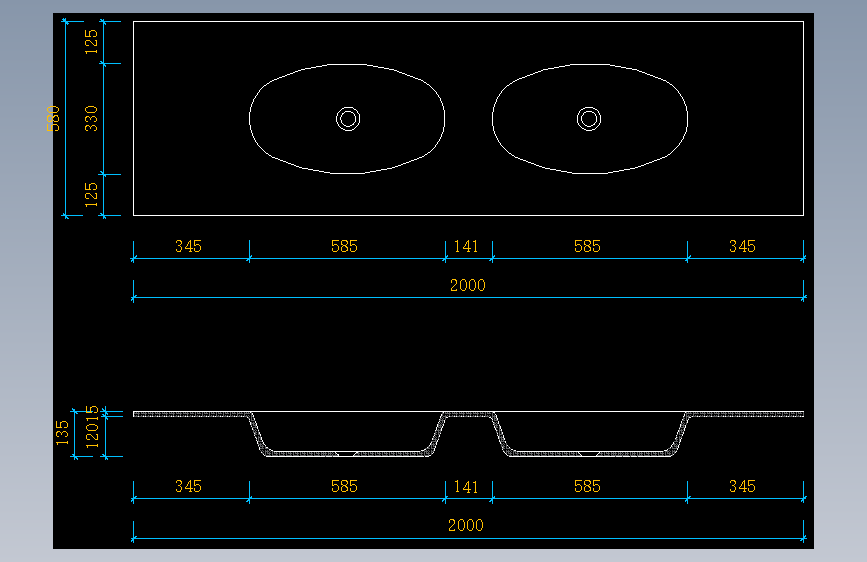The height and width of the screenshot is (562, 867).
Task: Click the right 585 dimension under the plan view
Action: pyautogui.click(x=587, y=246)
